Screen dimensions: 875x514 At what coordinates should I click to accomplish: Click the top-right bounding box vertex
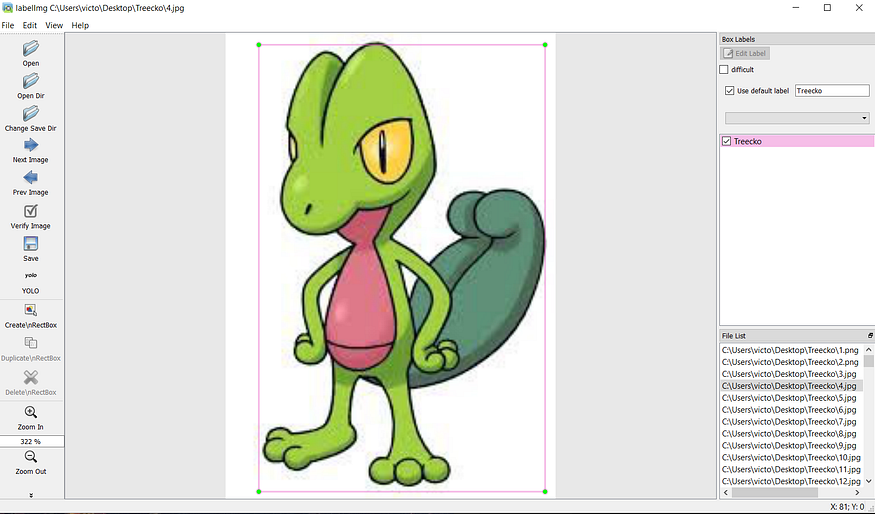point(545,45)
